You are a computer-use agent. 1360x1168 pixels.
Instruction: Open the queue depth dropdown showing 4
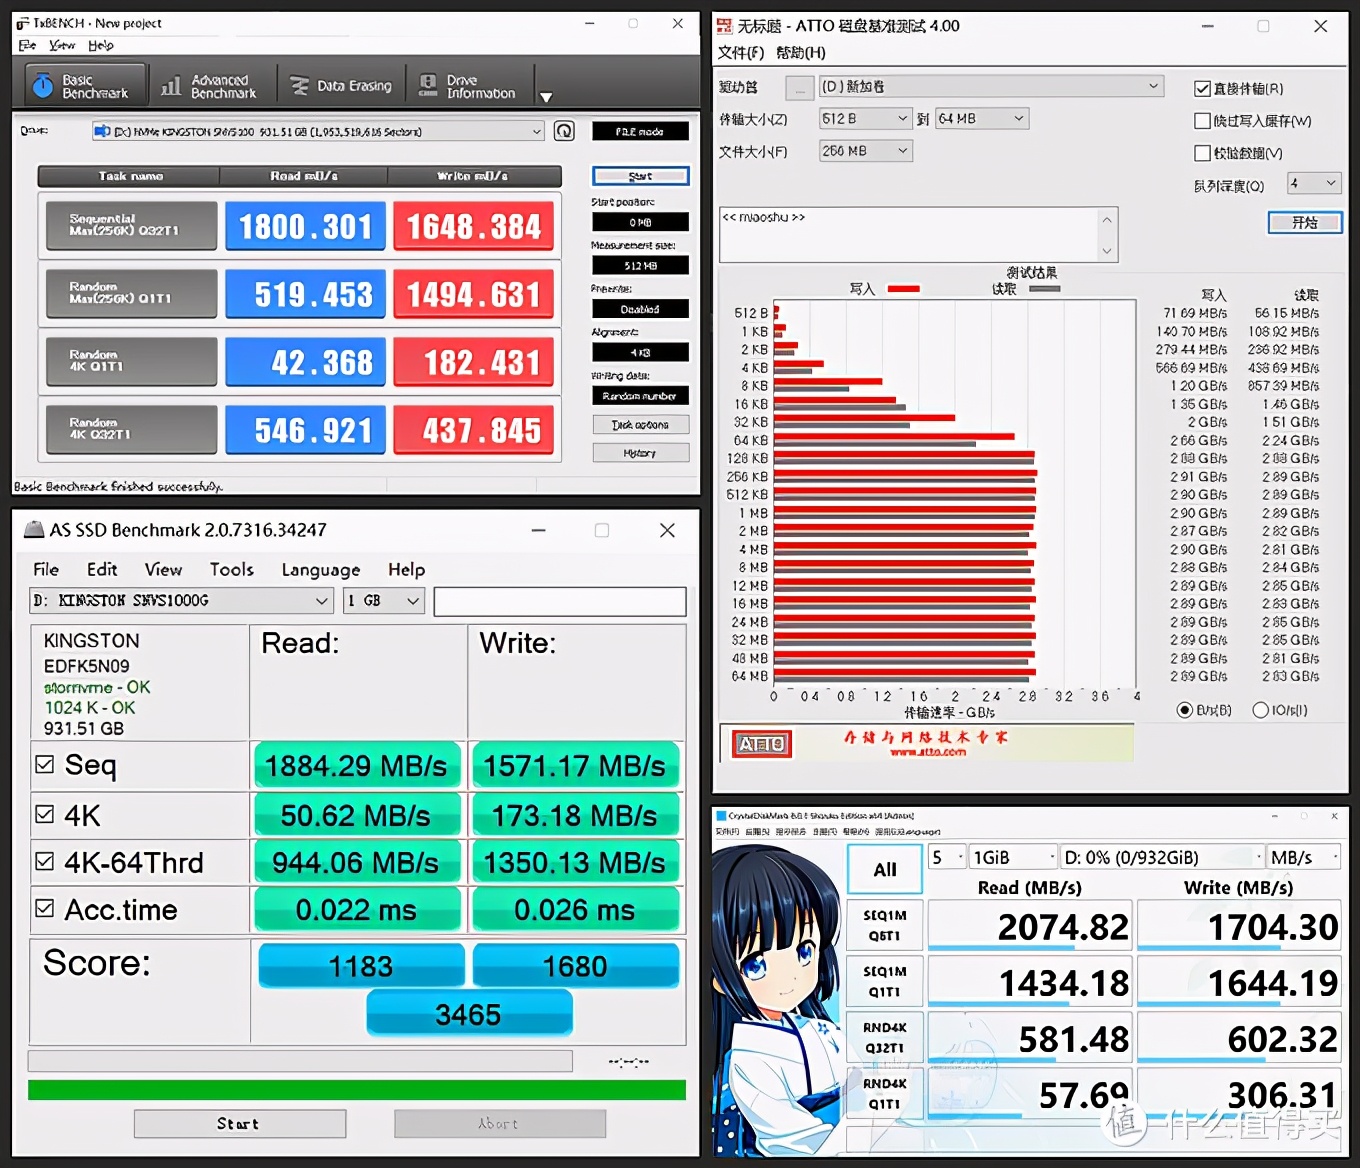tap(1314, 183)
